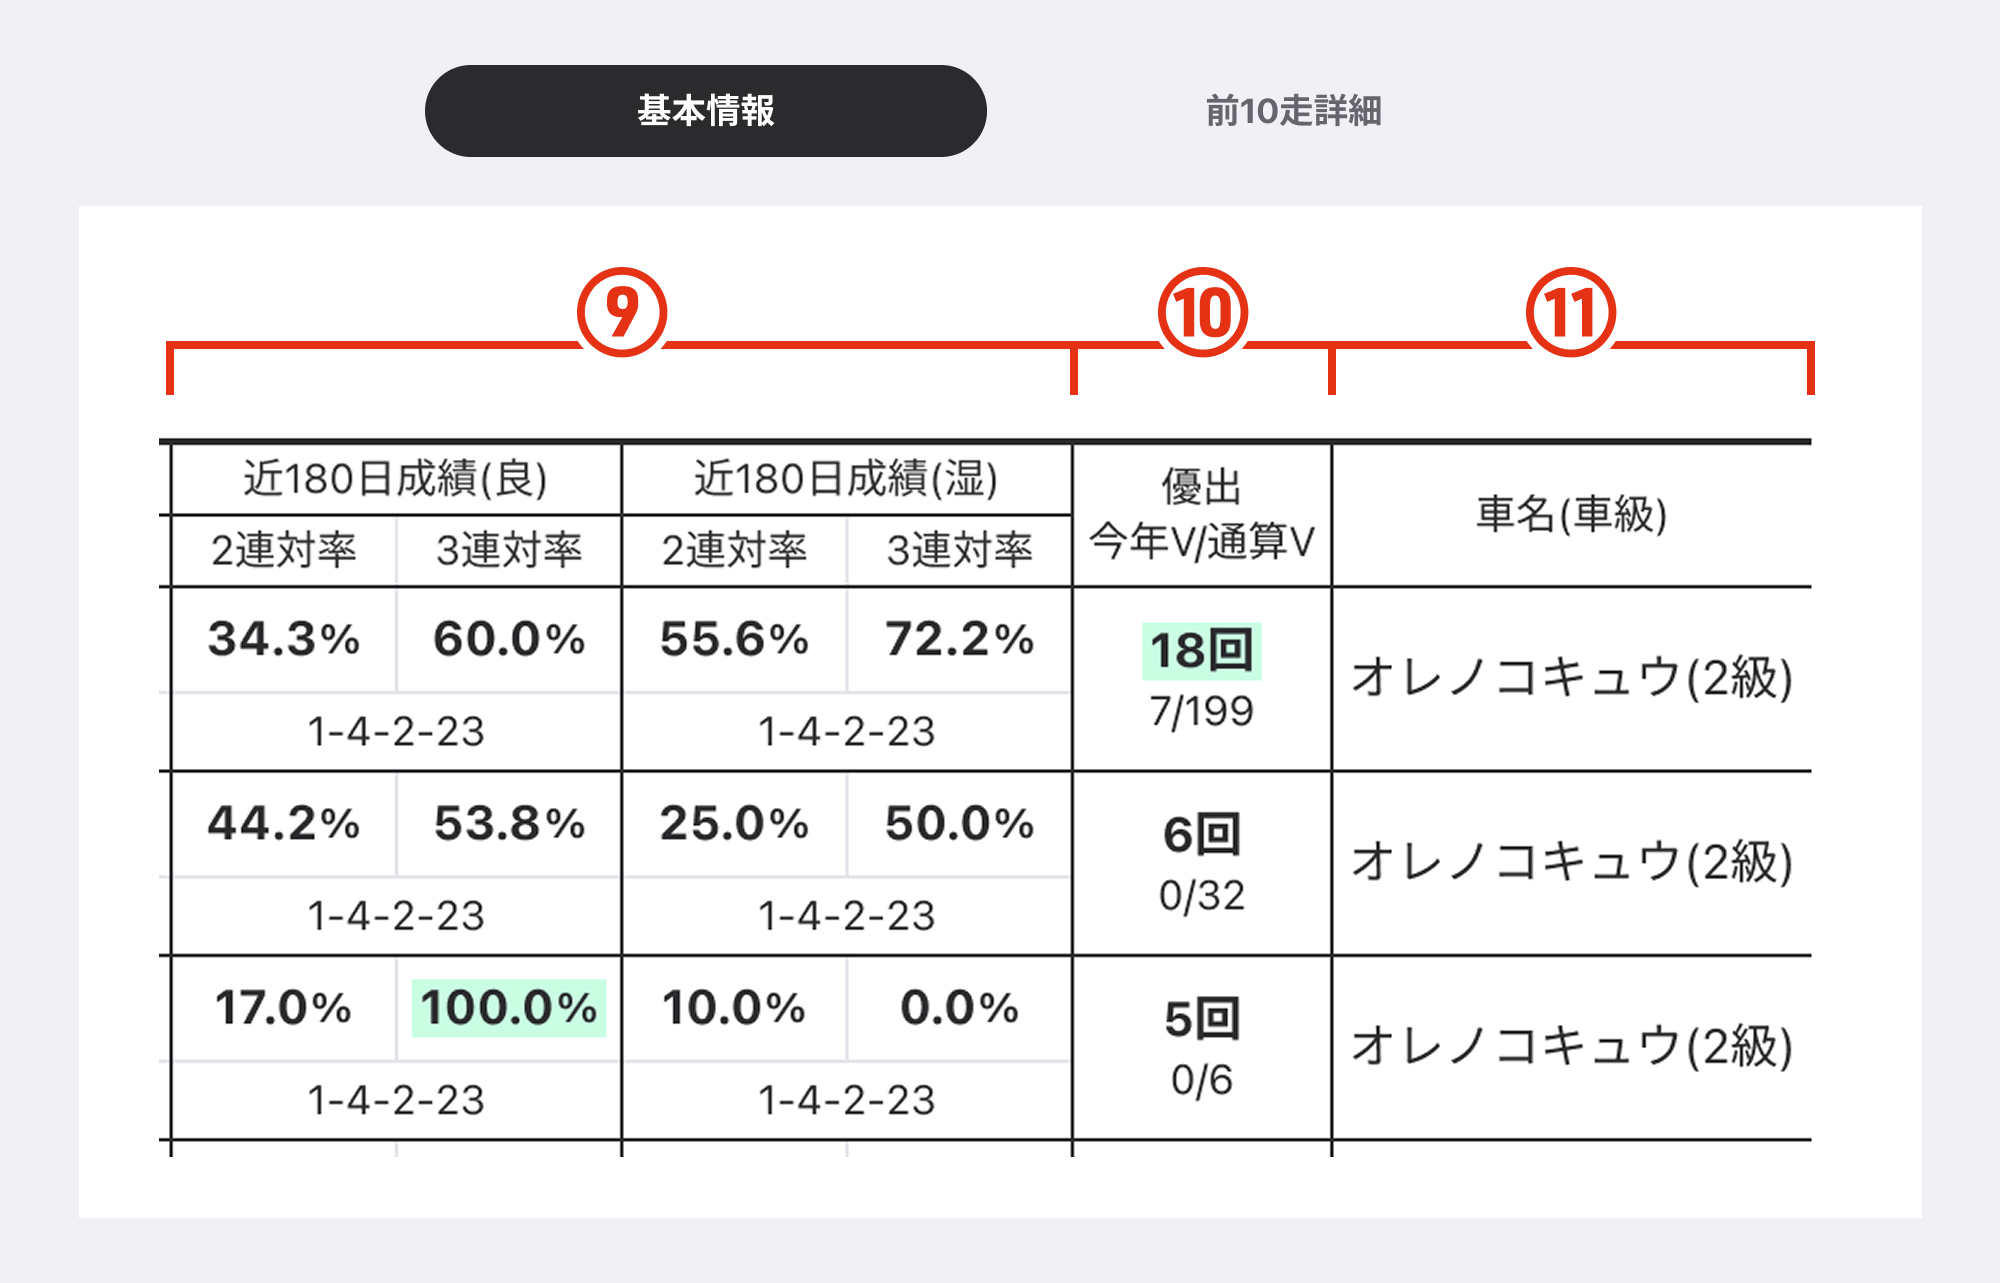Click the 0/32 victories value
Image resolution: width=2000 pixels, height=1283 pixels.
(1201, 896)
